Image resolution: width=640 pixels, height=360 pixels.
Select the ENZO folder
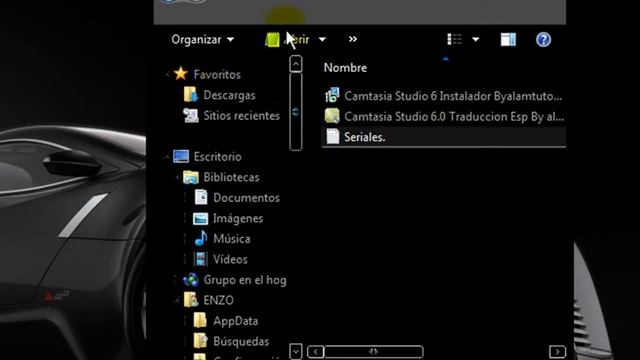pyautogui.click(x=218, y=300)
